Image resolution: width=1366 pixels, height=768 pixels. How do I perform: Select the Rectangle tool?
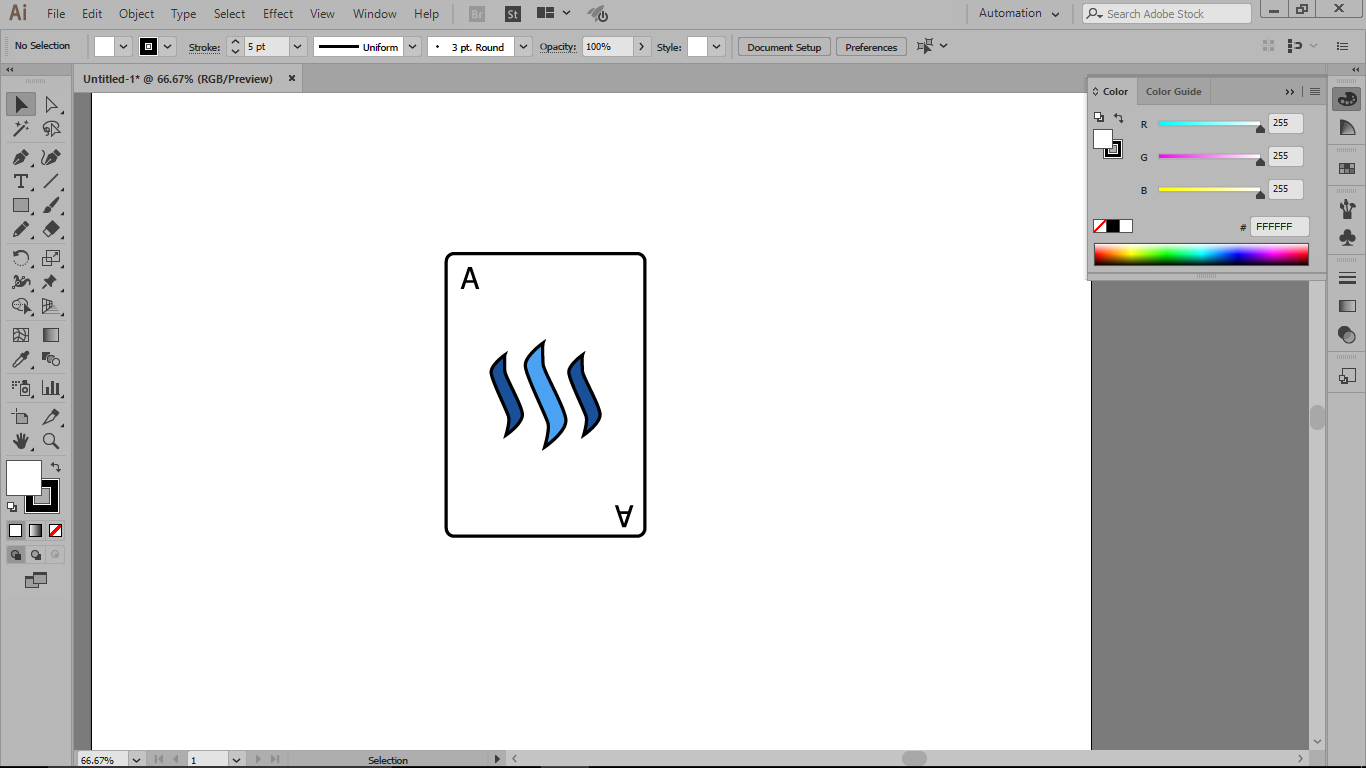(x=21, y=205)
